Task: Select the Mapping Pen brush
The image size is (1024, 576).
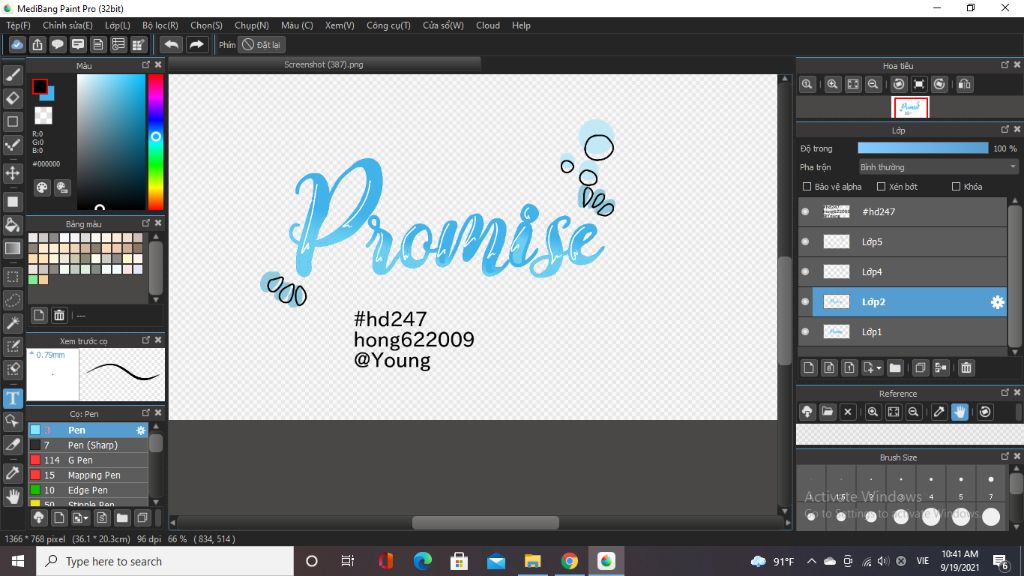Action: point(88,475)
